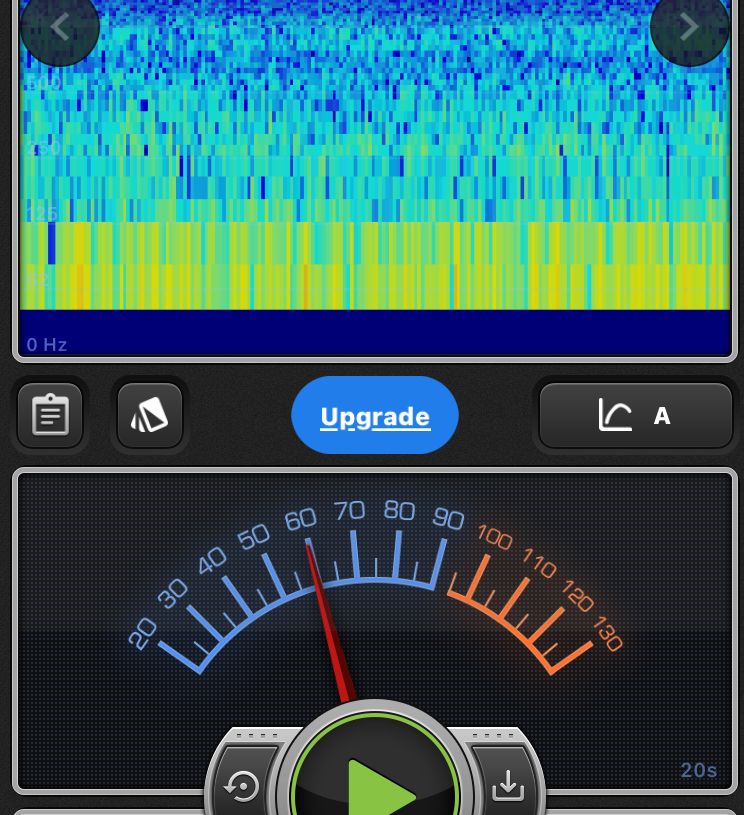Go to next chart with right arrow
Viewport: 744px width, 815px height.
(689, 27)
